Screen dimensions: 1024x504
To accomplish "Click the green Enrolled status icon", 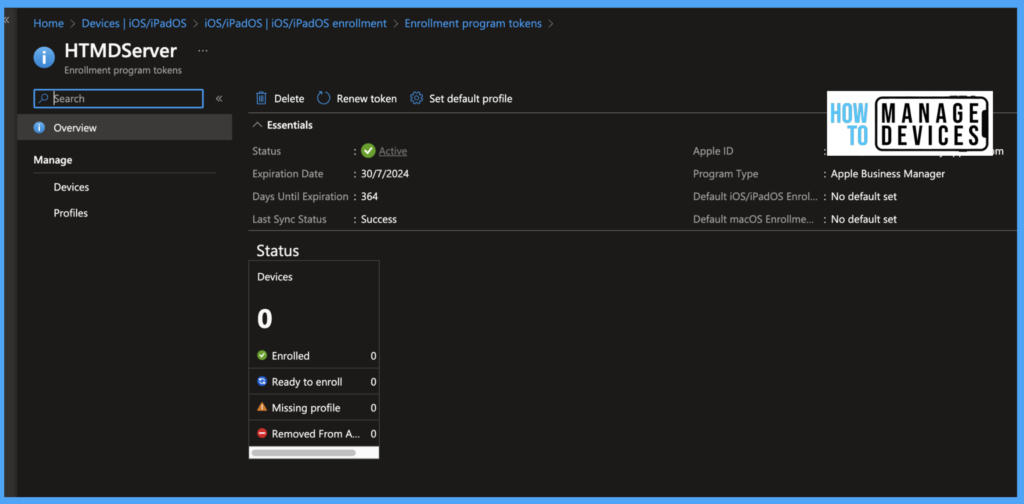I will tap(262, 356).
